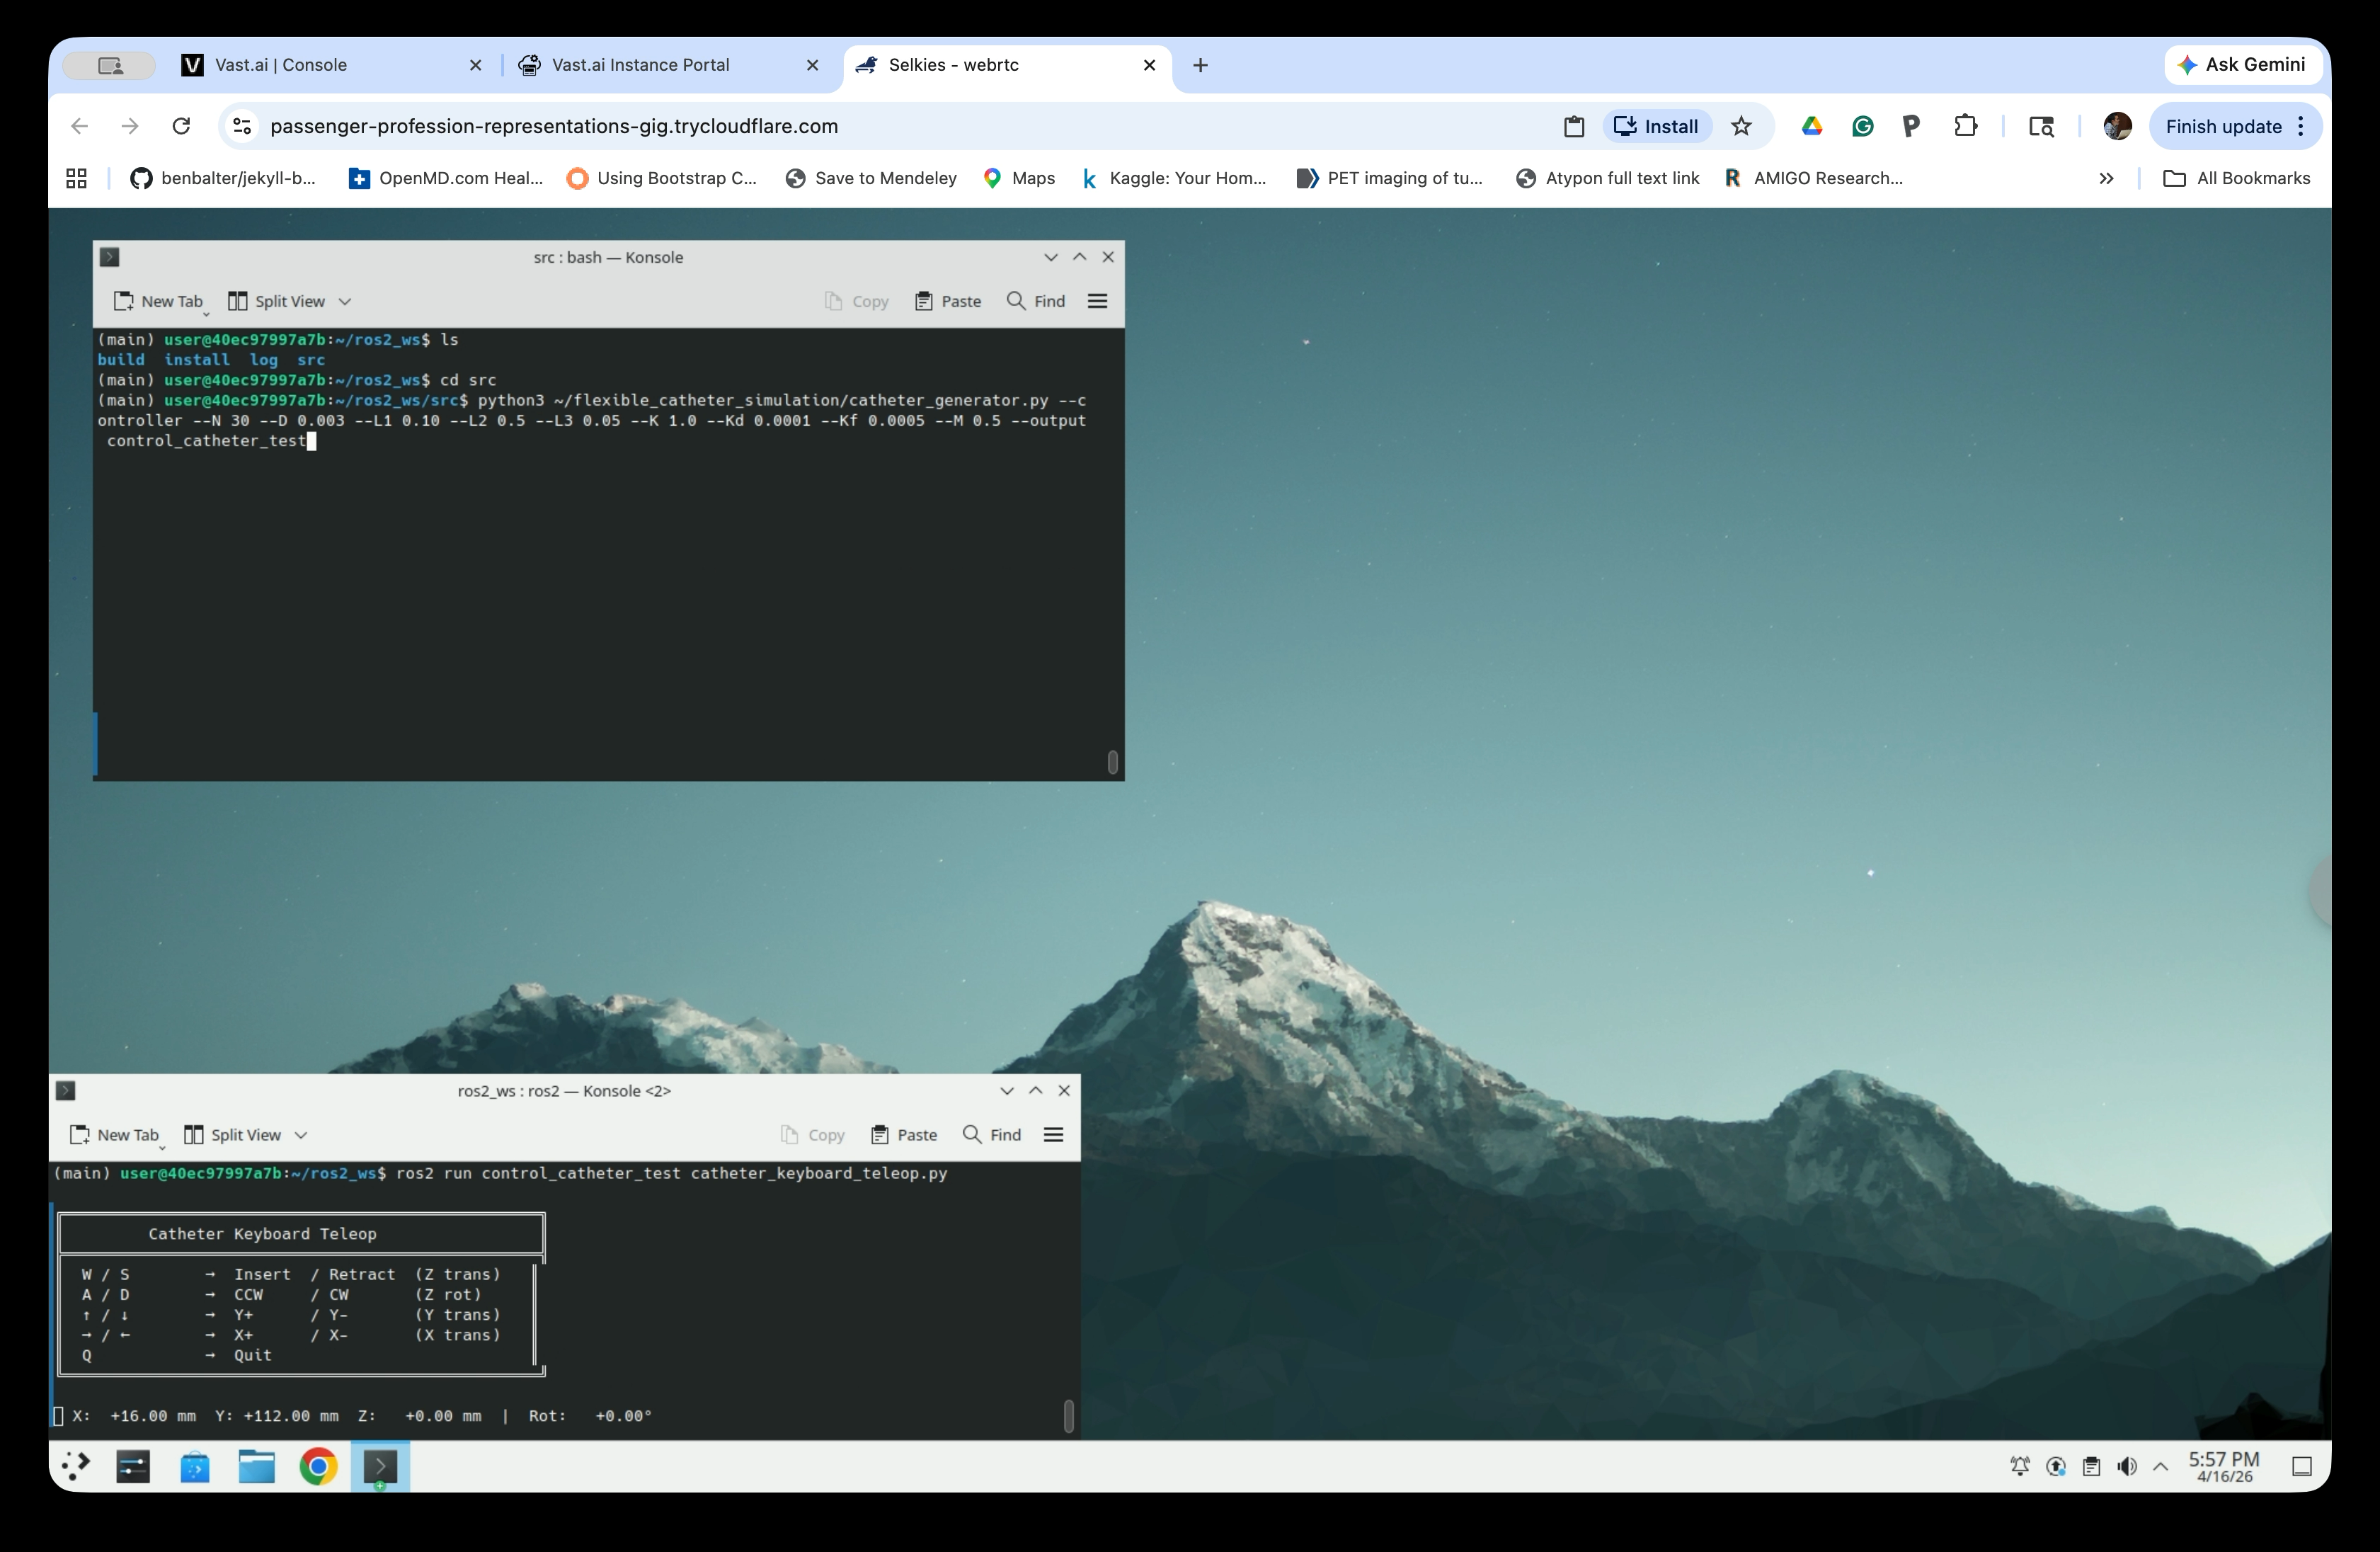Expand the hidden system tray icons

click(2161, 1467)
